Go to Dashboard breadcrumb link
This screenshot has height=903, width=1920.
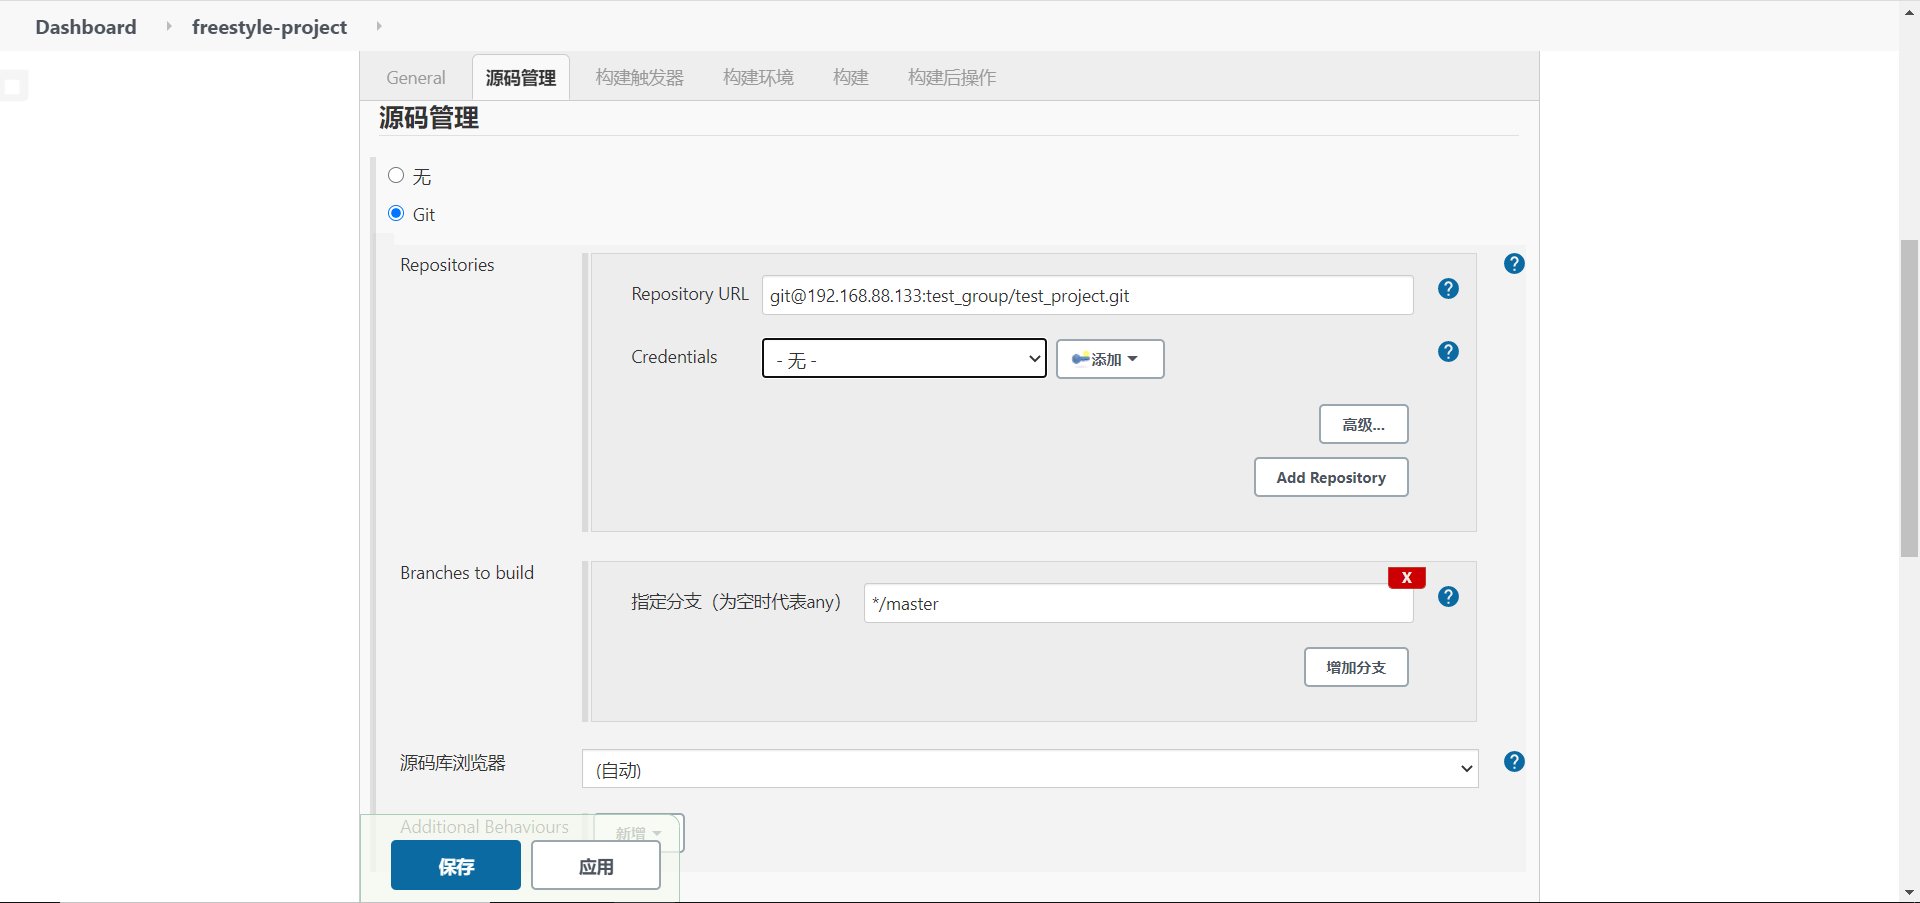click(86, 27)
